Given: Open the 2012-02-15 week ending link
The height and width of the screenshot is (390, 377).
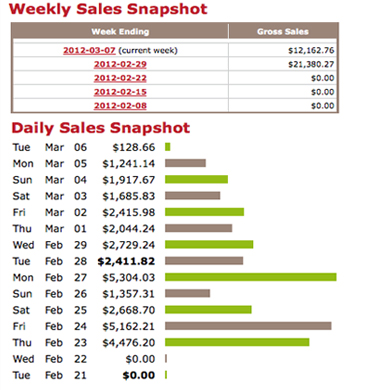Looking at the screenshot, I should [120, 92].
